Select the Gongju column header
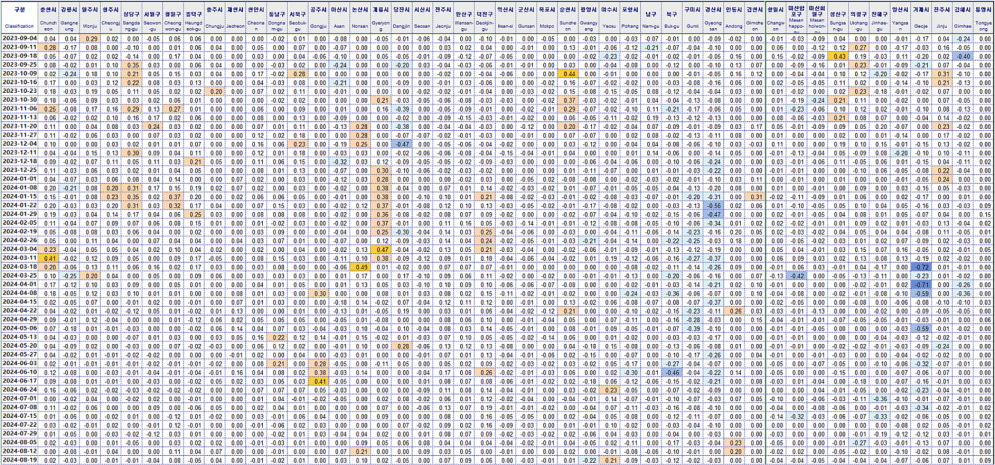This screenshot has width=995, height=465. [319, 18]
